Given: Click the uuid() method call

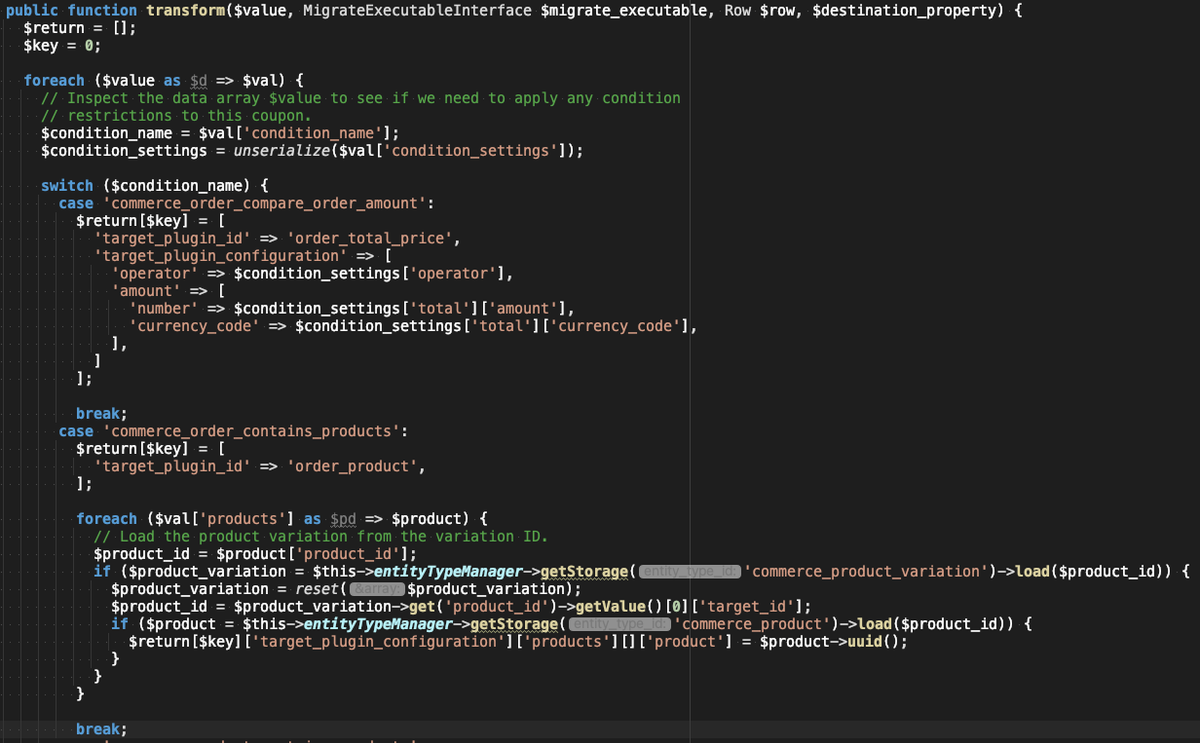Looking at the screenshot, I should 873,641.
